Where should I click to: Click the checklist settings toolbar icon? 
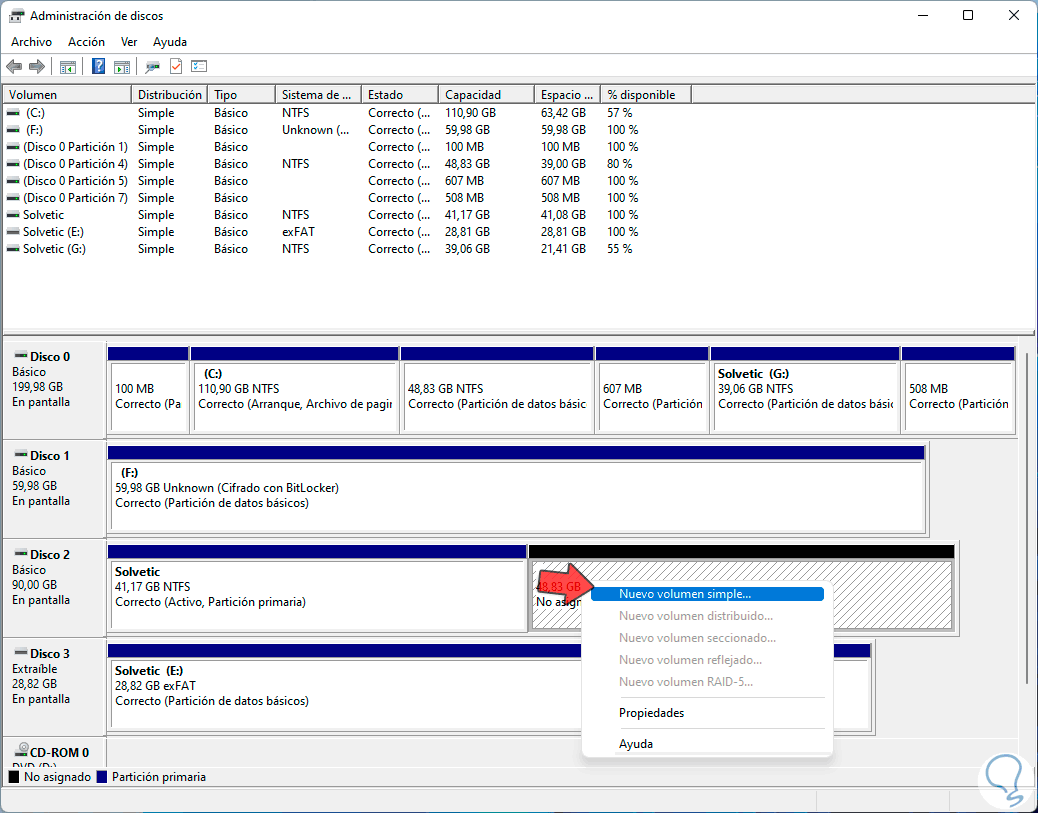(x=199, y=67)
